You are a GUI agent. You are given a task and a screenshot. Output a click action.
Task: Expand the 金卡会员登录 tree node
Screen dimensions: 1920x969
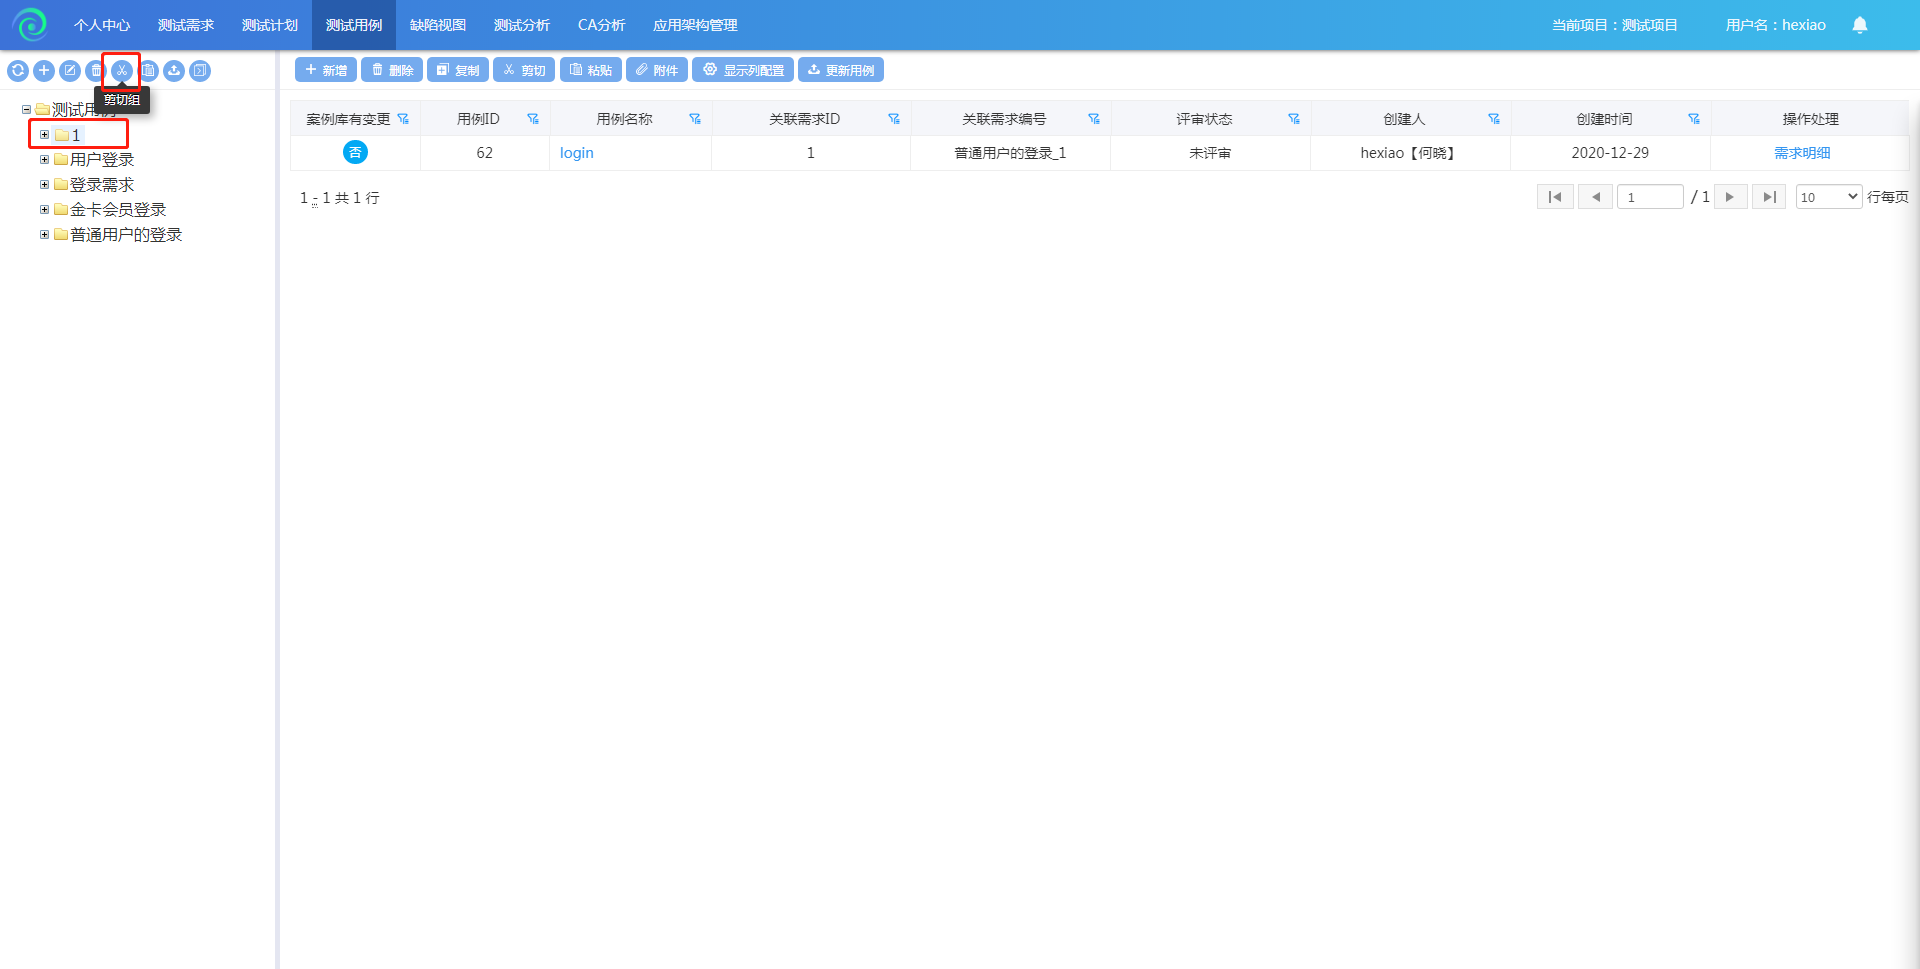(x=44, y=210)
